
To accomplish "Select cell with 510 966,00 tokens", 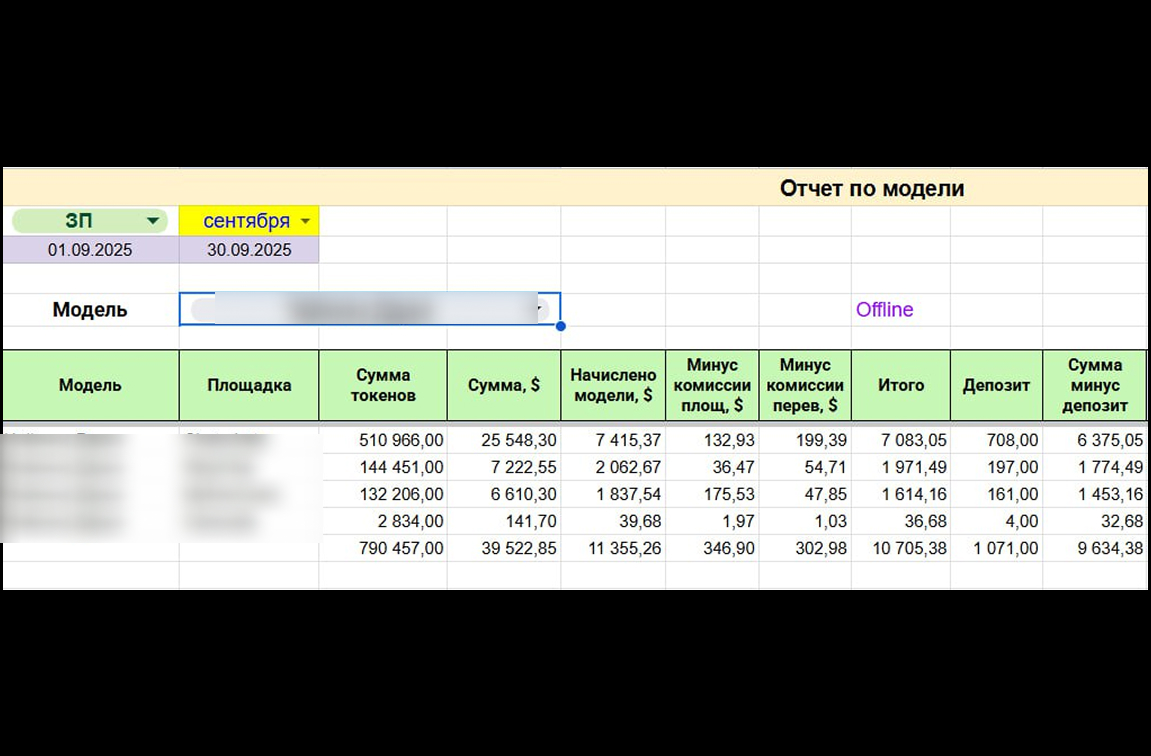I will click(x=383, y=440).
